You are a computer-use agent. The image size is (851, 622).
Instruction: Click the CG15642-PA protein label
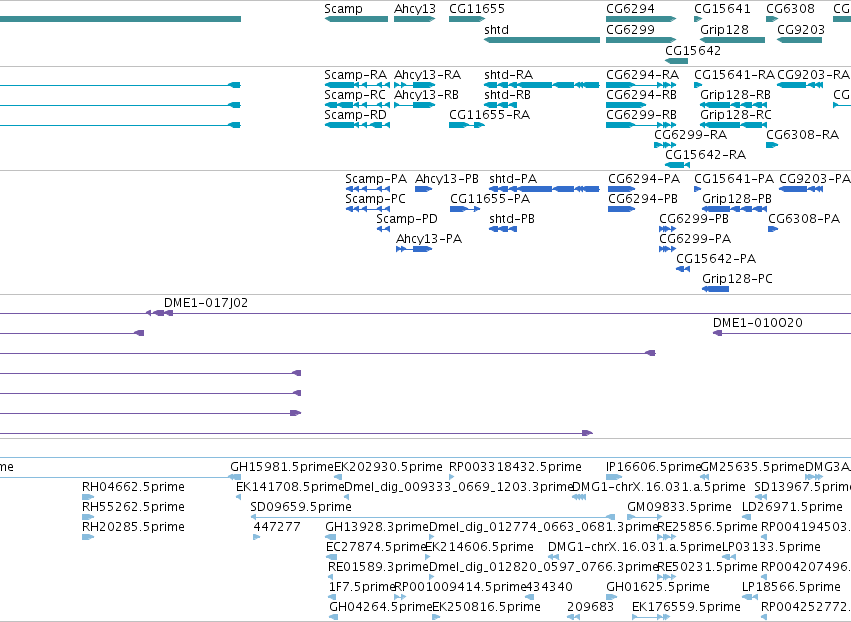coord(716,259)
